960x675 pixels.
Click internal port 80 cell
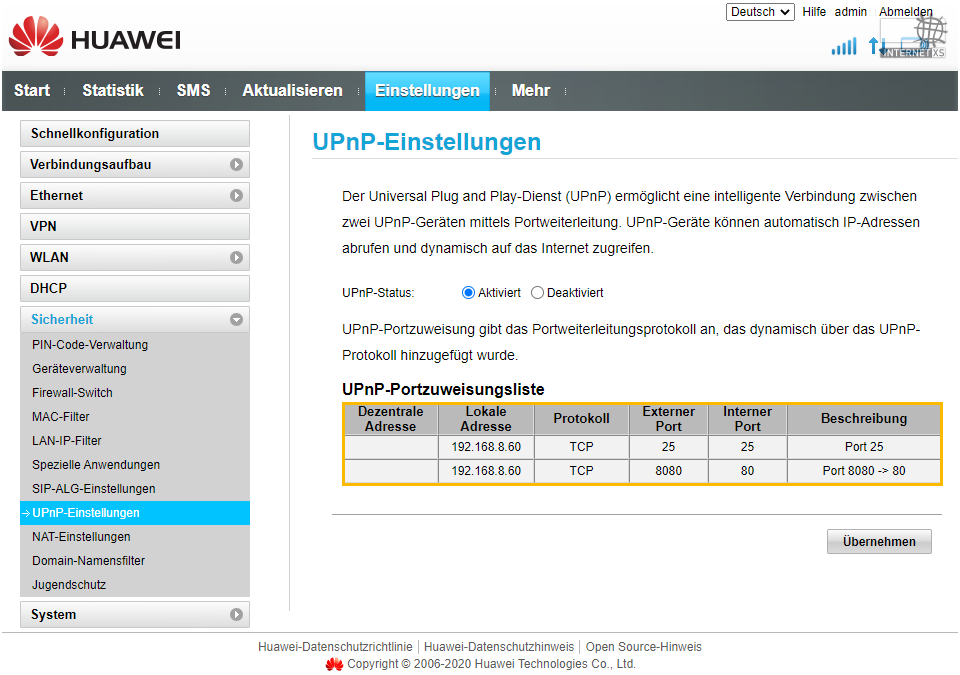pyautogui.click(x=748, y=471)
